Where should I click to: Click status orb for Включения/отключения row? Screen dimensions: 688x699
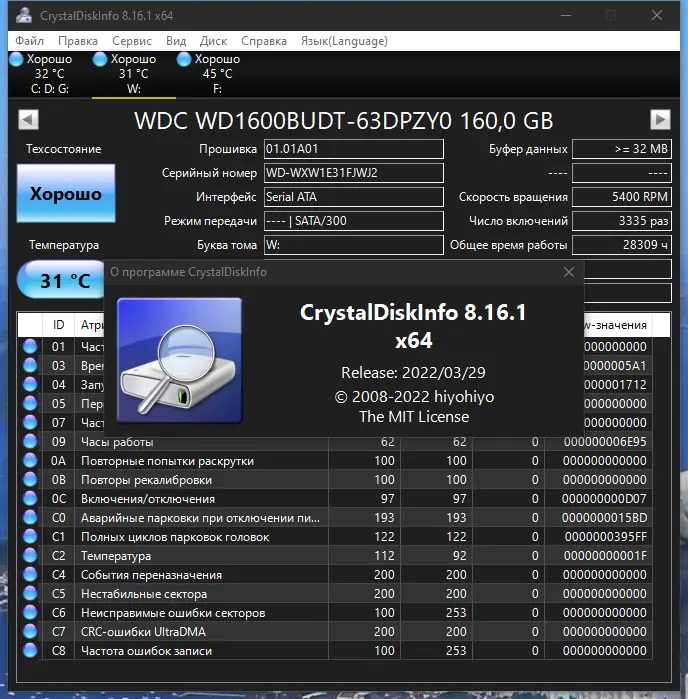click(30, 498)
